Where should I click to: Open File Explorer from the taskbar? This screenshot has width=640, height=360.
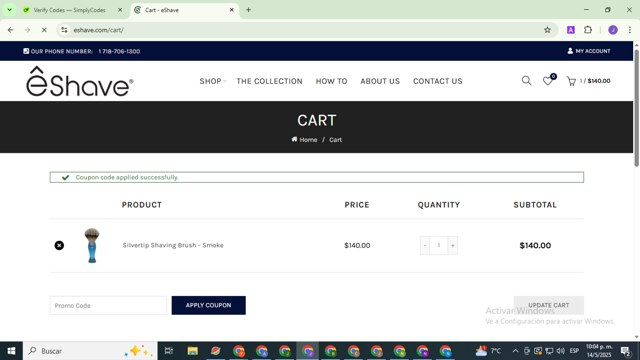193,351
